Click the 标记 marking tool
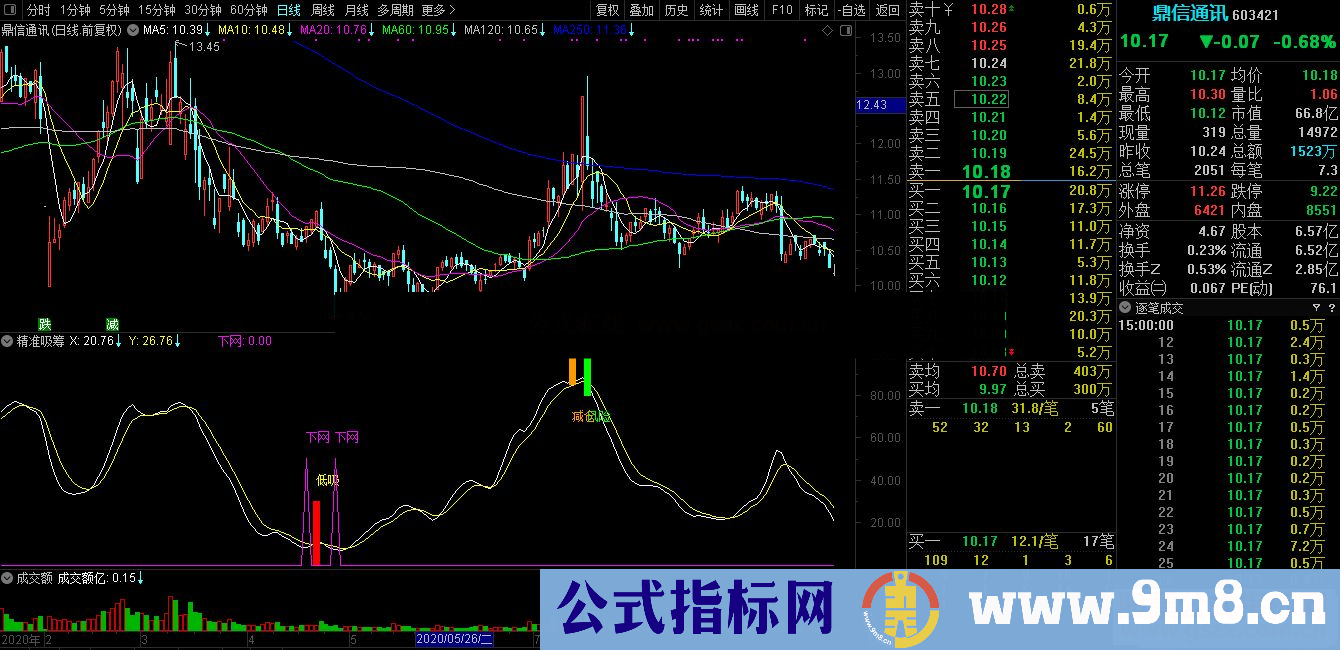1340x650 pixels. pos(814,8)
